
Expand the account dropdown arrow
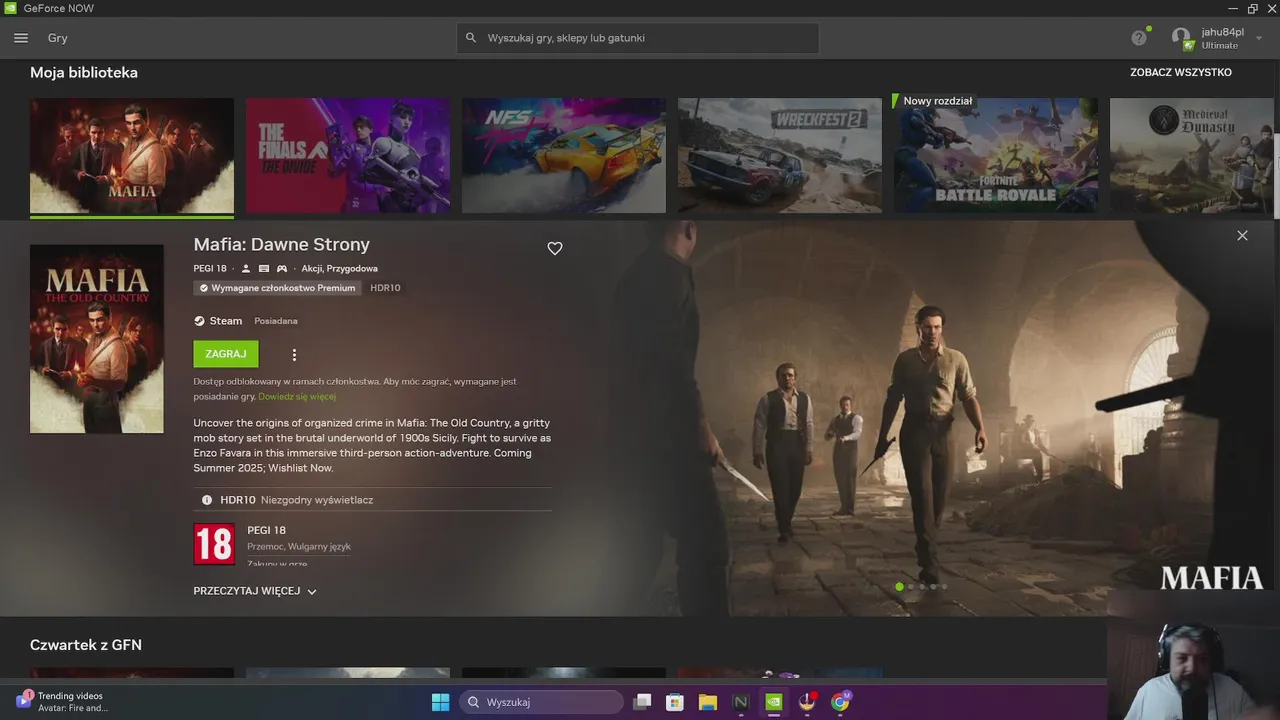tap(1259, 38)
